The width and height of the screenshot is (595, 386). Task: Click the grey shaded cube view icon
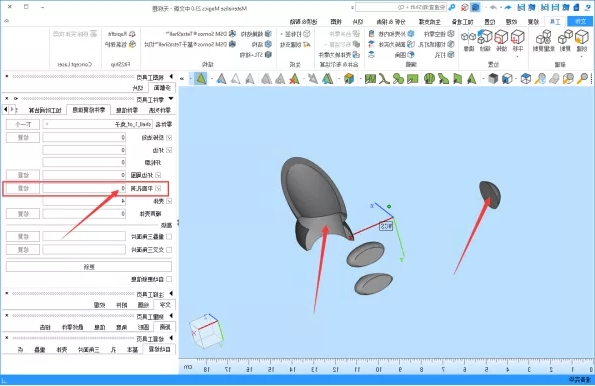click(x=493, y=79)
